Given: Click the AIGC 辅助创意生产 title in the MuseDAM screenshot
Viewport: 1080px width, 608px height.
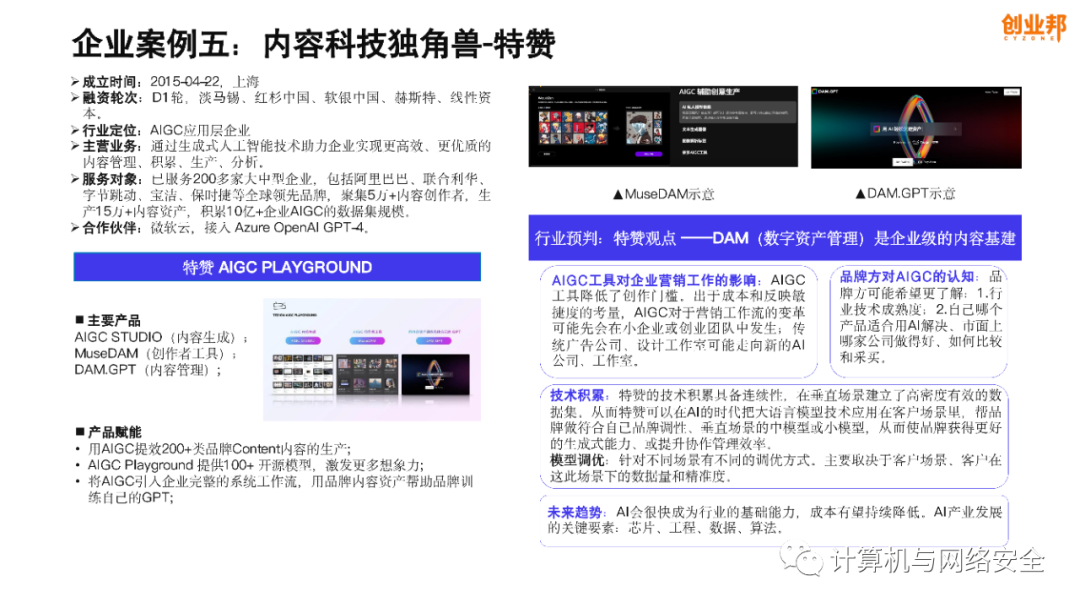Looking at the screenshot, I should pyautogui.click(x=709, y=92).
